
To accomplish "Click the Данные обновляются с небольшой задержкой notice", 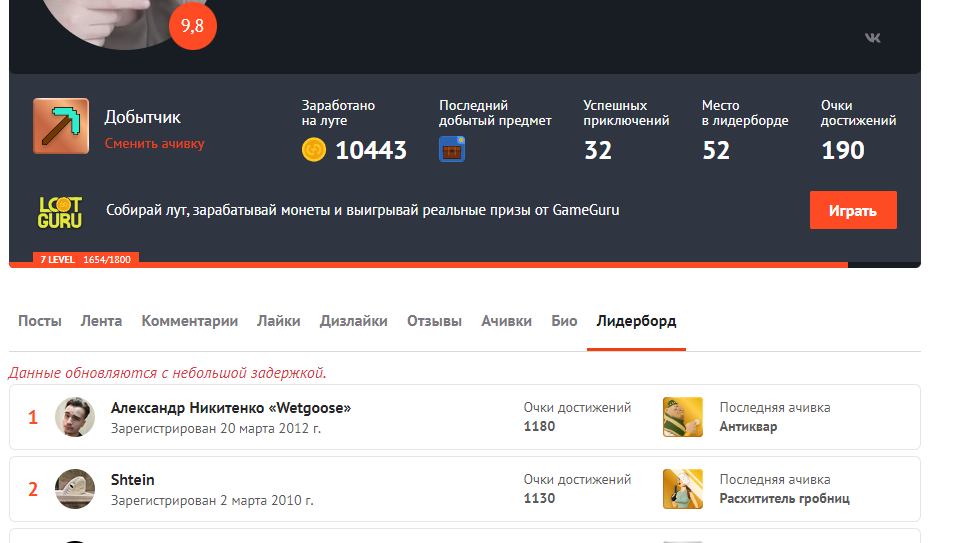I will 167,373.
